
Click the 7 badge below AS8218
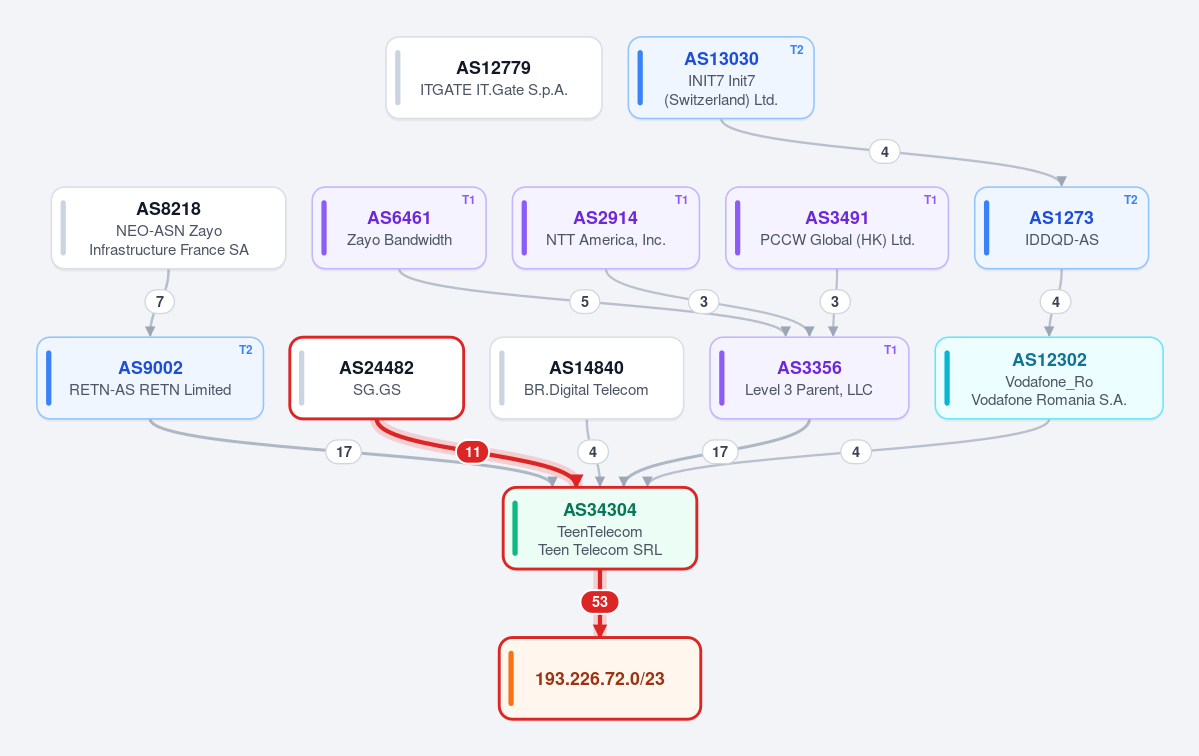[160, 301]
